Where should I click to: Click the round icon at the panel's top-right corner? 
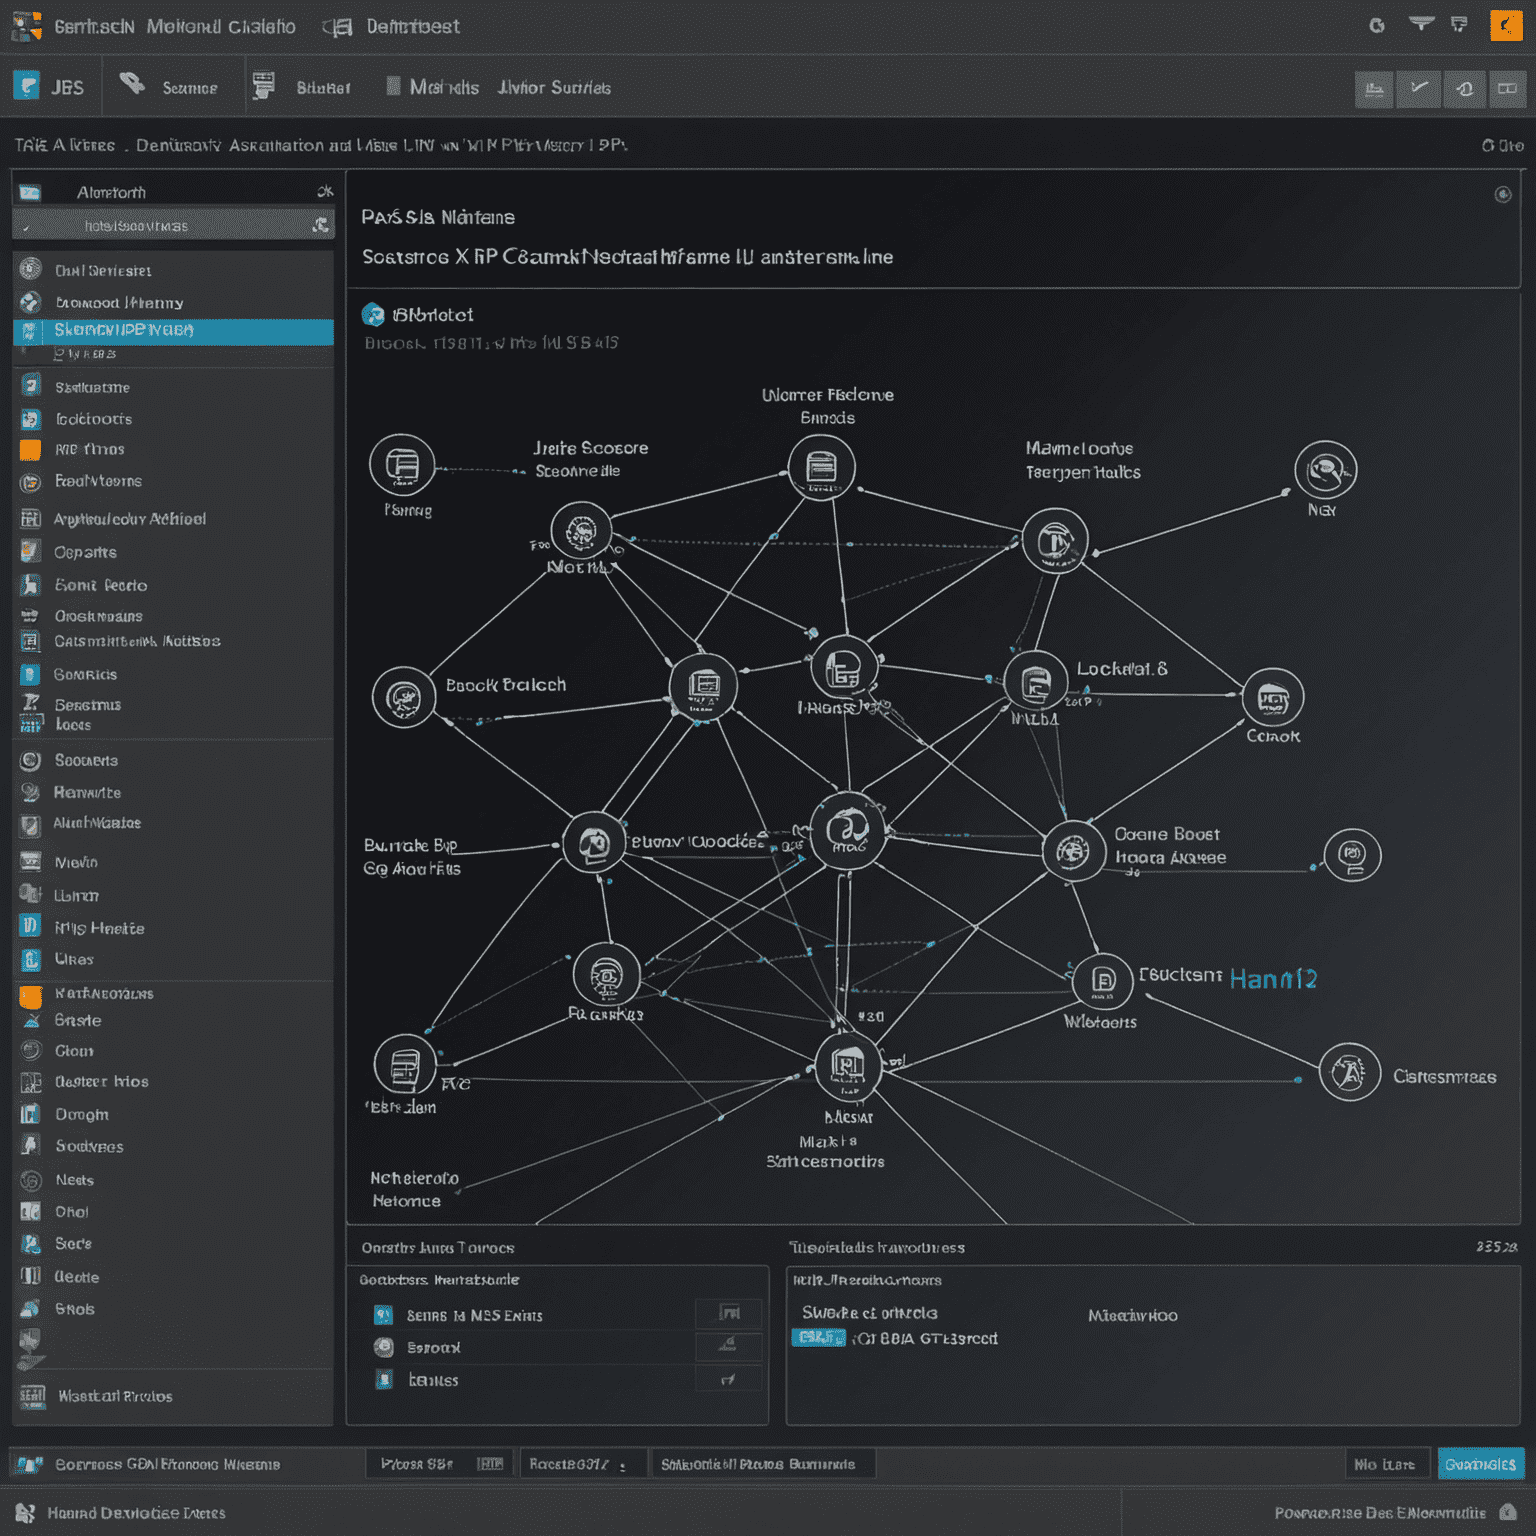click(x=1502, y=194)
